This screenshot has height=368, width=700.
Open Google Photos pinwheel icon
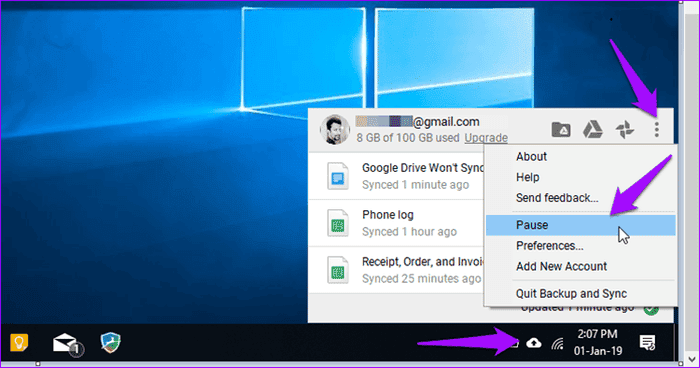click(x=625, y=130)
